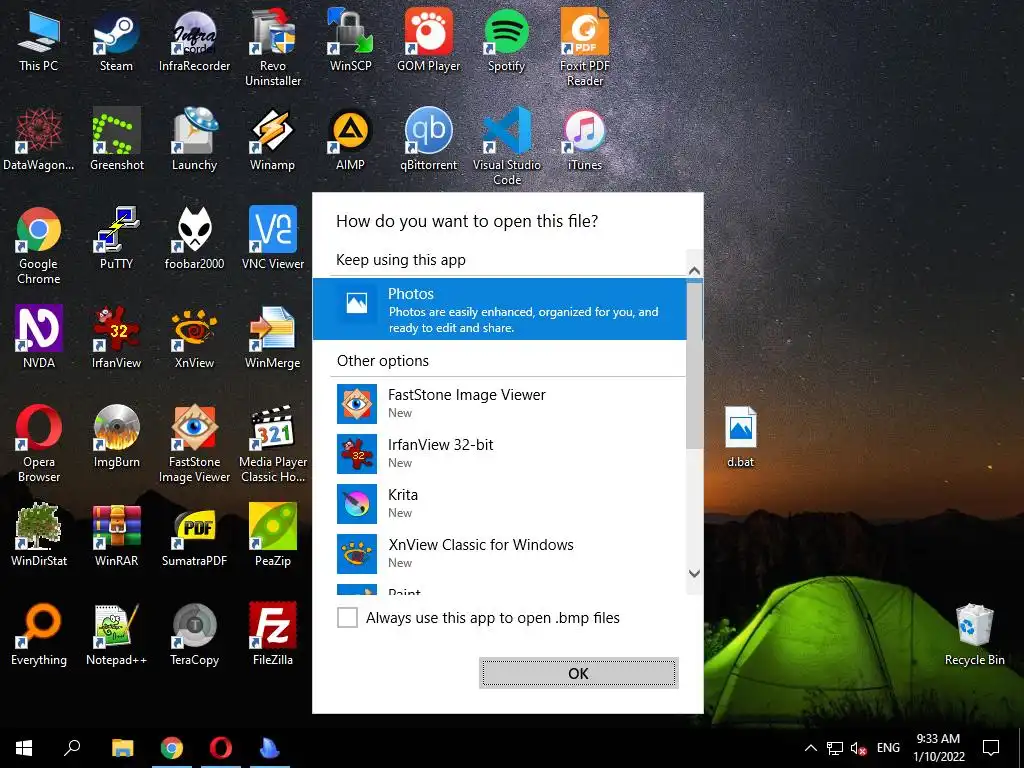The height and width of the screenshot is (768, 1024).
Task: Select the IrfanView desktop shortcut
Action: [116, 338]
